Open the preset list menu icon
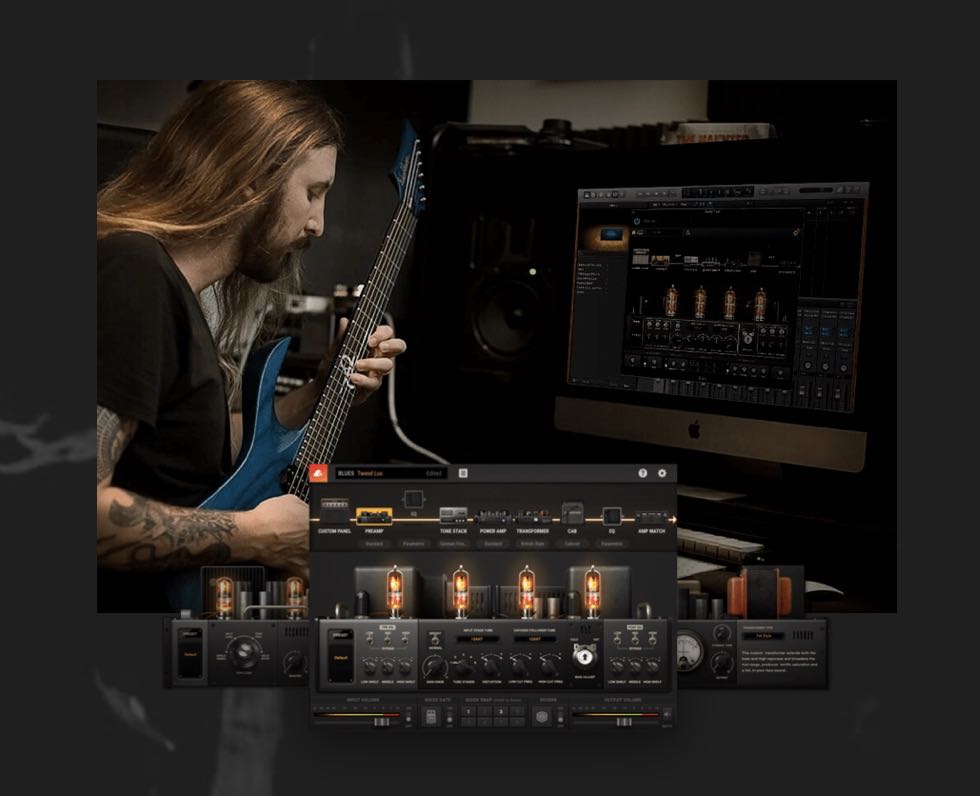Screen dimensions: 980x796 pos(463,473)
